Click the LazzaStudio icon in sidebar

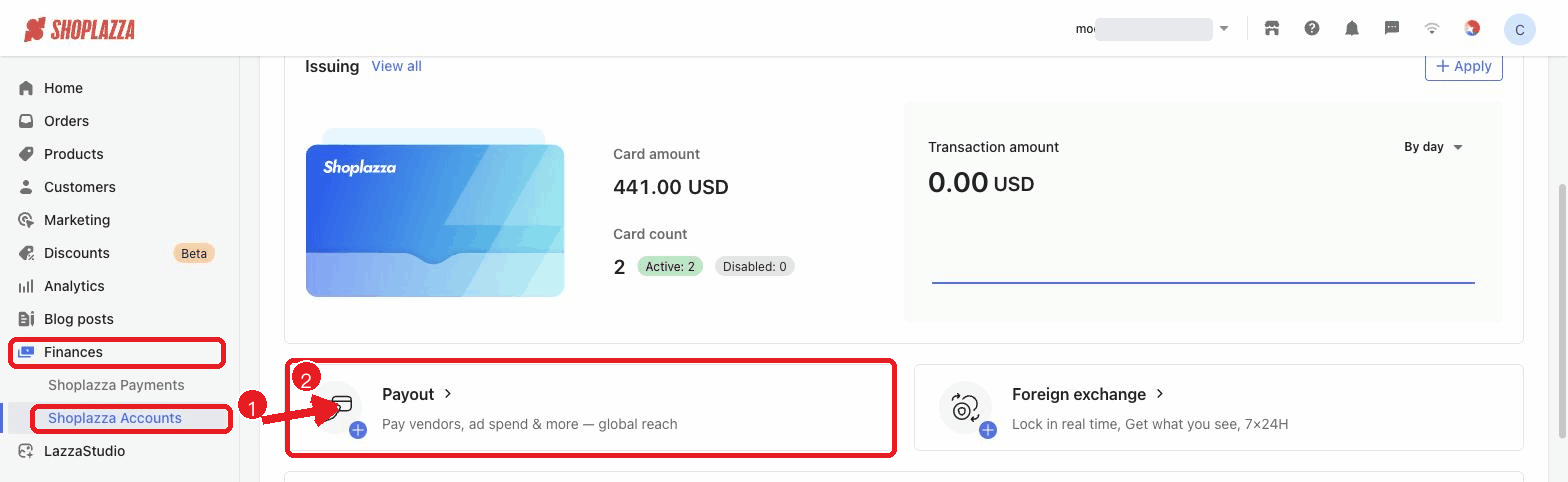(x=26, y=451)
